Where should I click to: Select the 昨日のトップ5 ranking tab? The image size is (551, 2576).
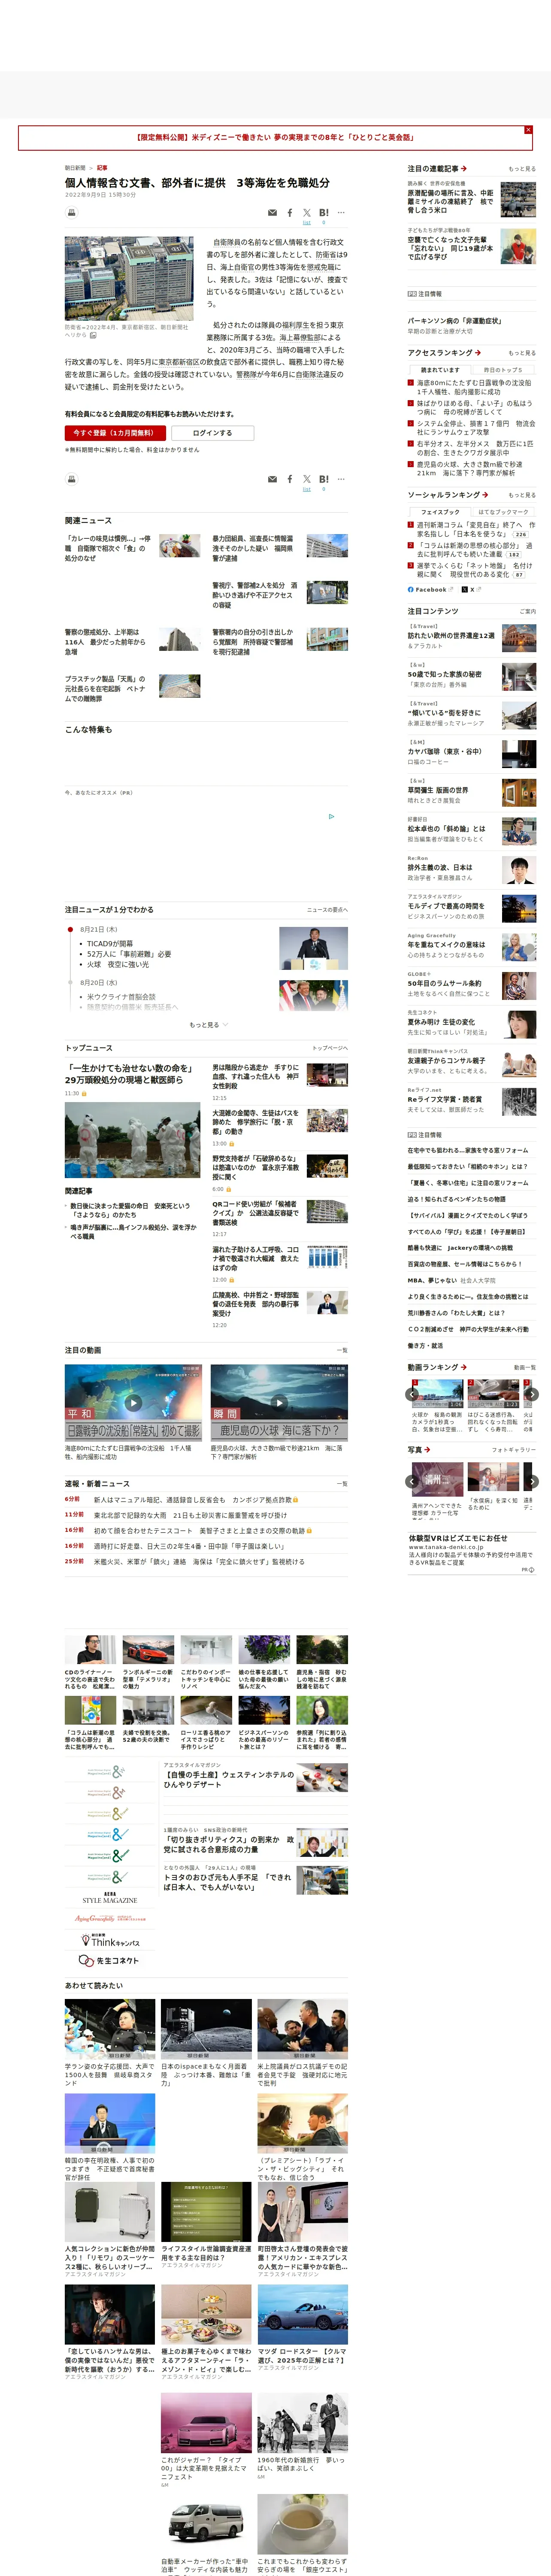[x=503, y=370]
